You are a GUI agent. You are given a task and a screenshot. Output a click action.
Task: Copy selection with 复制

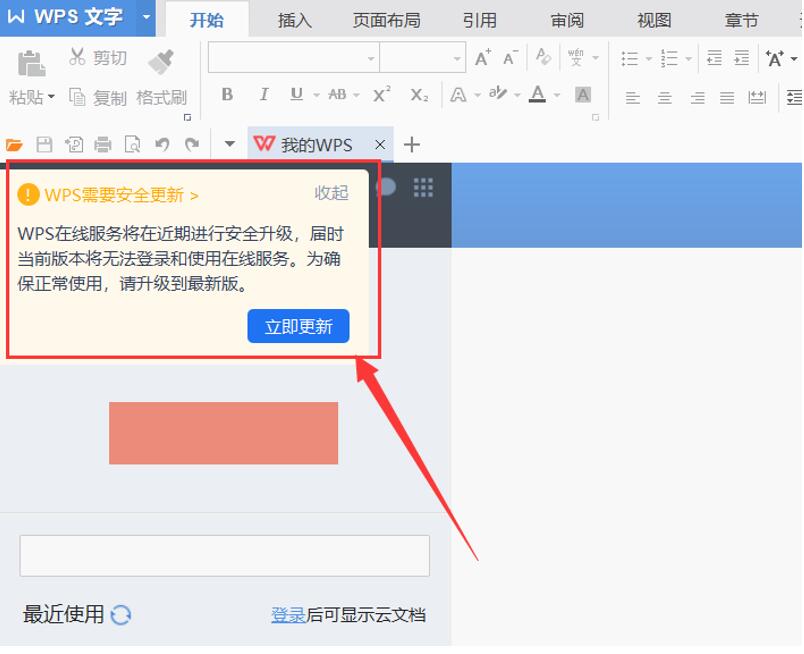pos(97,97)
